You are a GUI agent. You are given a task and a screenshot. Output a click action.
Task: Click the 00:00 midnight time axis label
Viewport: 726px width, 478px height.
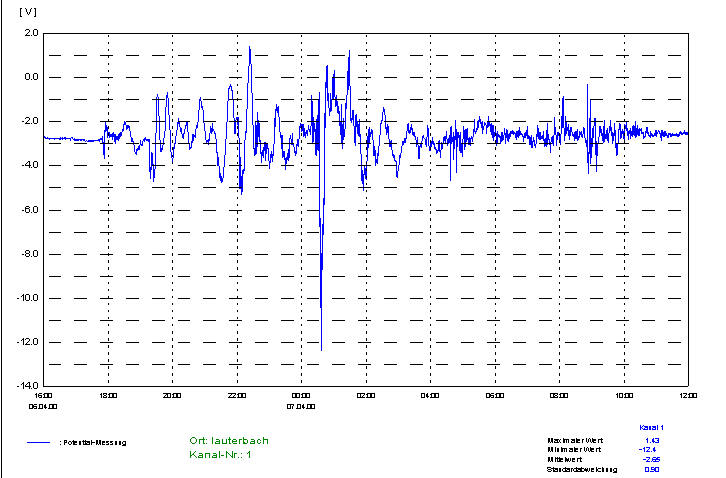click(x=301, y=396)
